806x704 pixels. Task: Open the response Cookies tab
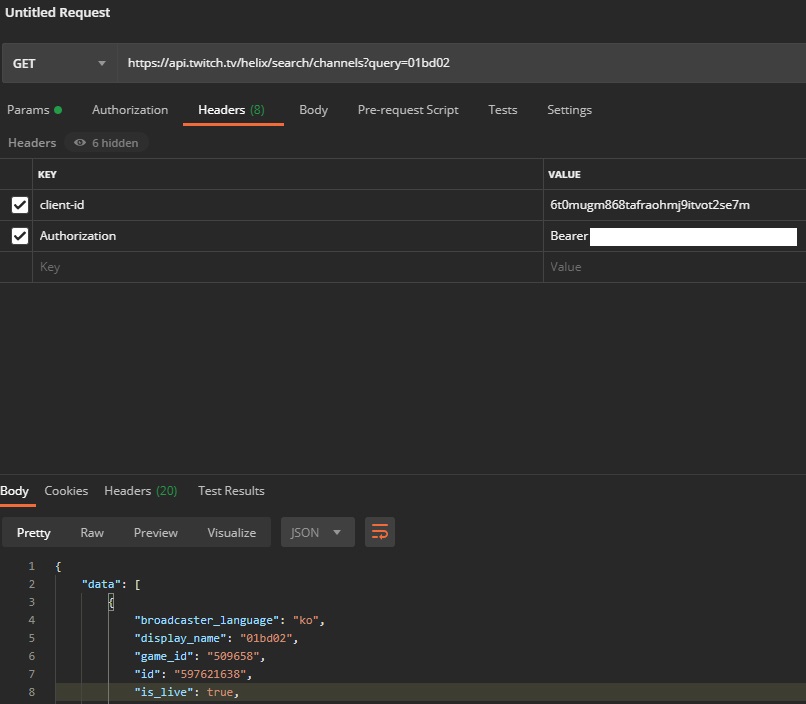point(66,491)
